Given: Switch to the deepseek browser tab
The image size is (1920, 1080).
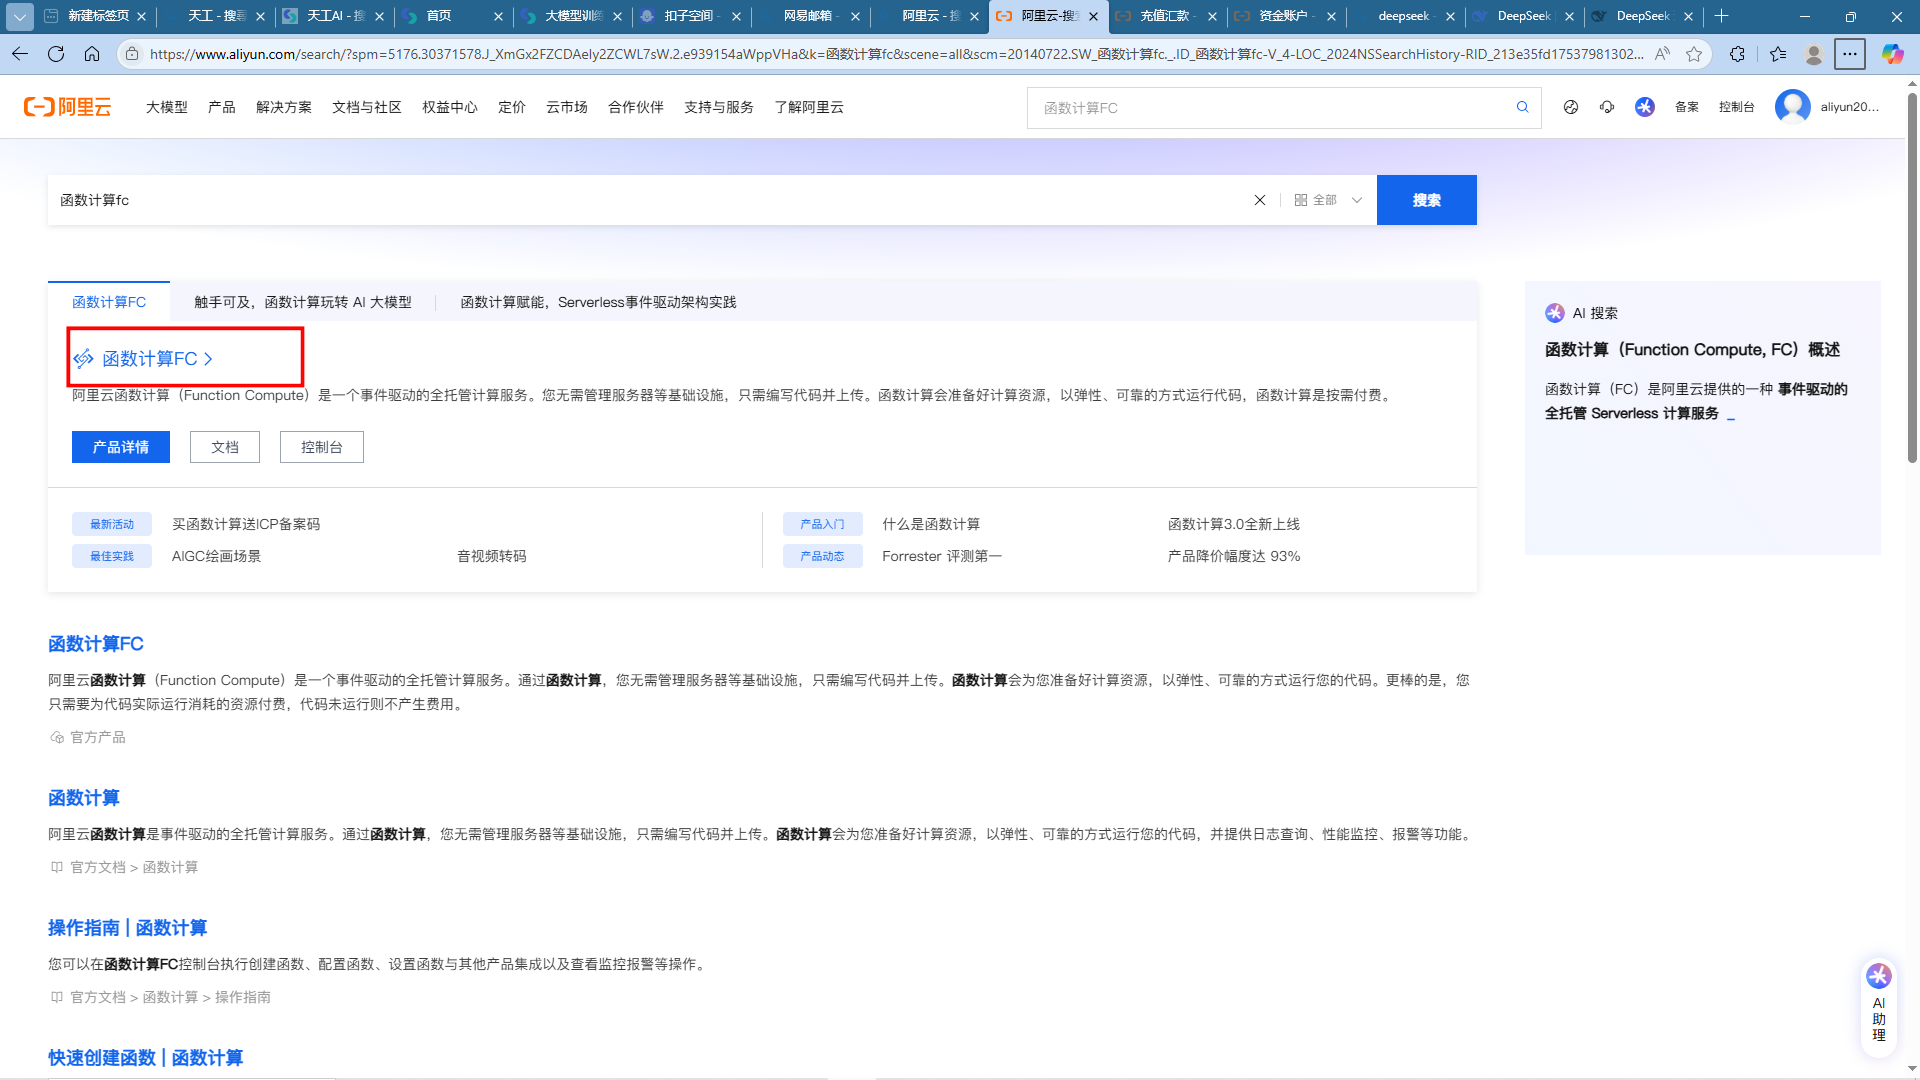Looking at the screenshot, I should tap(1404, 16).
